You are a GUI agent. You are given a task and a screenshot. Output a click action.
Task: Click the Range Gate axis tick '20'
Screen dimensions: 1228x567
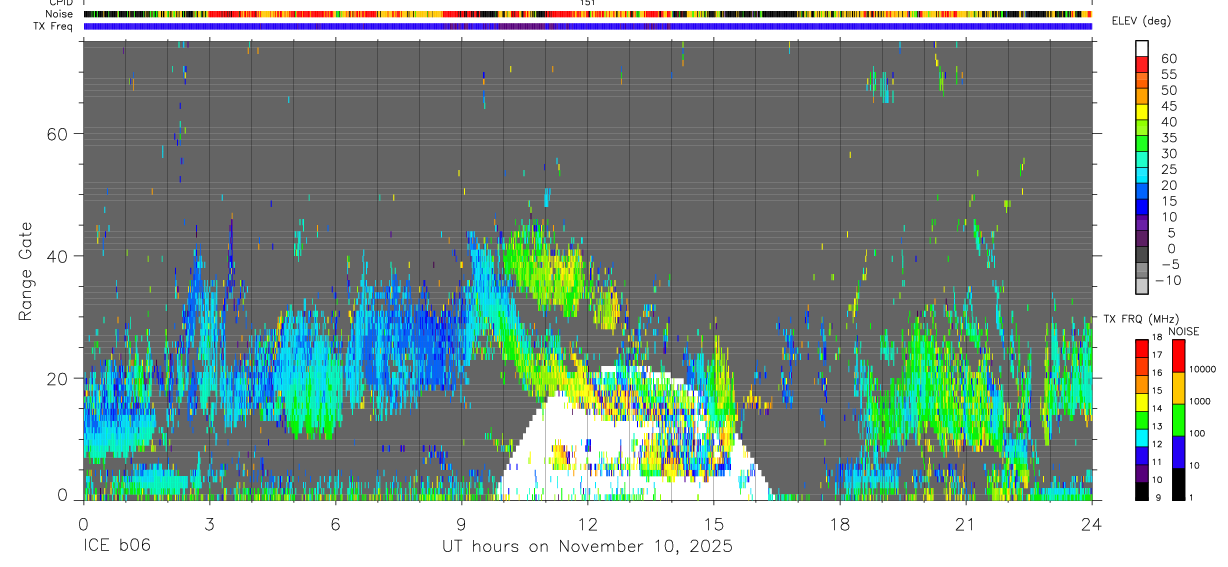58,378
